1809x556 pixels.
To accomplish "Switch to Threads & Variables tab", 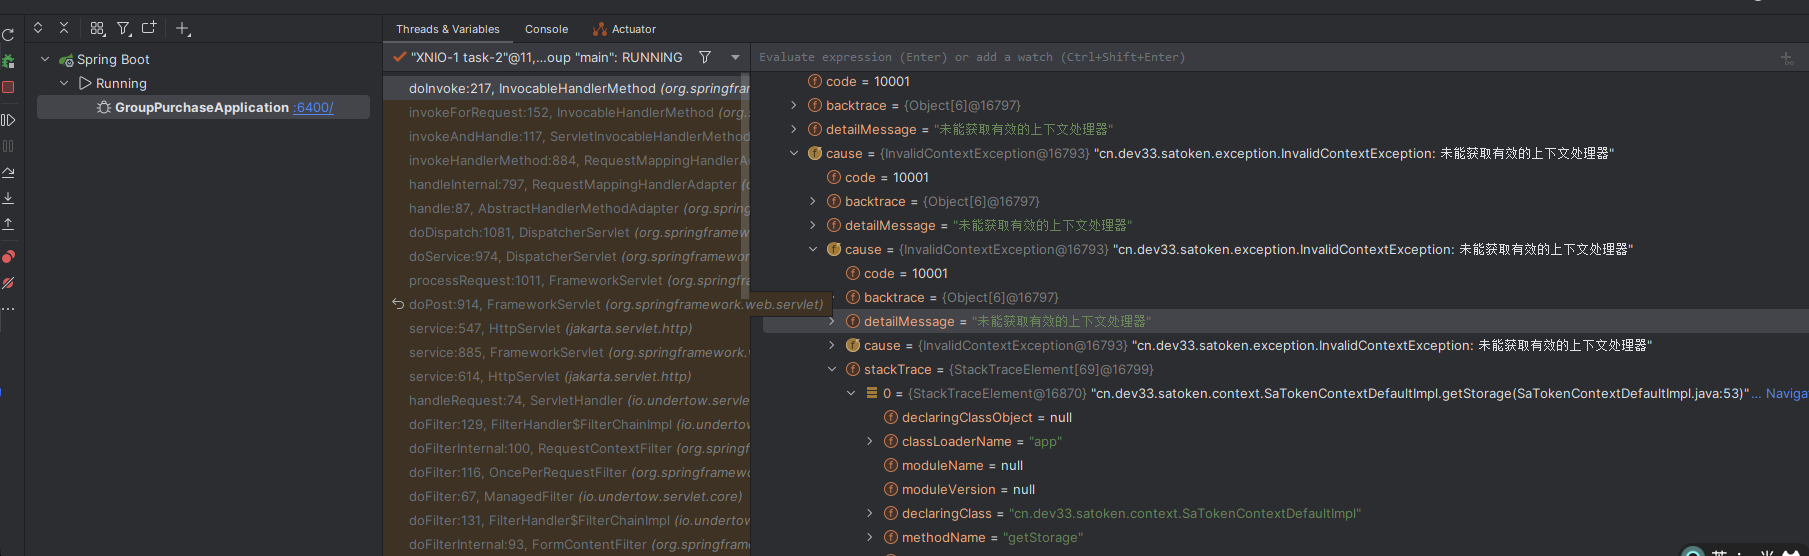I will 447,29.
